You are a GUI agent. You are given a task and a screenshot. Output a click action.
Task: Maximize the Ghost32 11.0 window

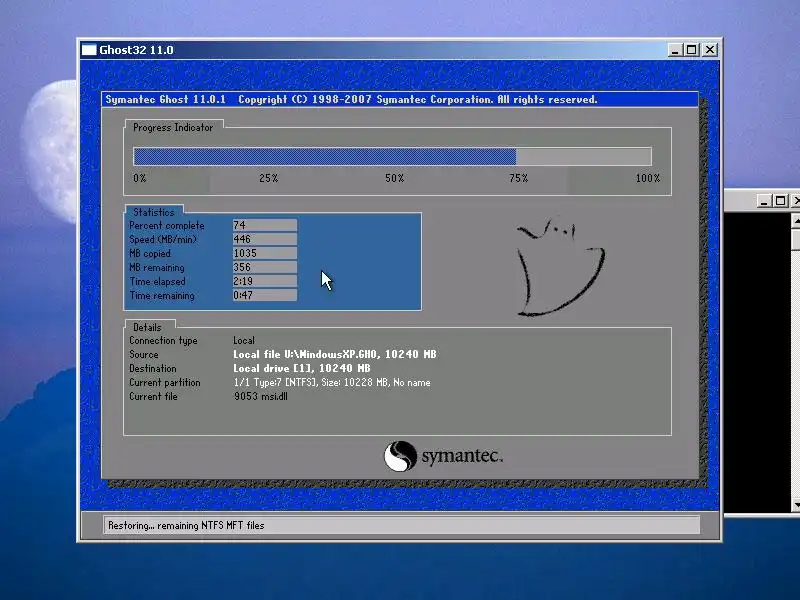[692, 50]
